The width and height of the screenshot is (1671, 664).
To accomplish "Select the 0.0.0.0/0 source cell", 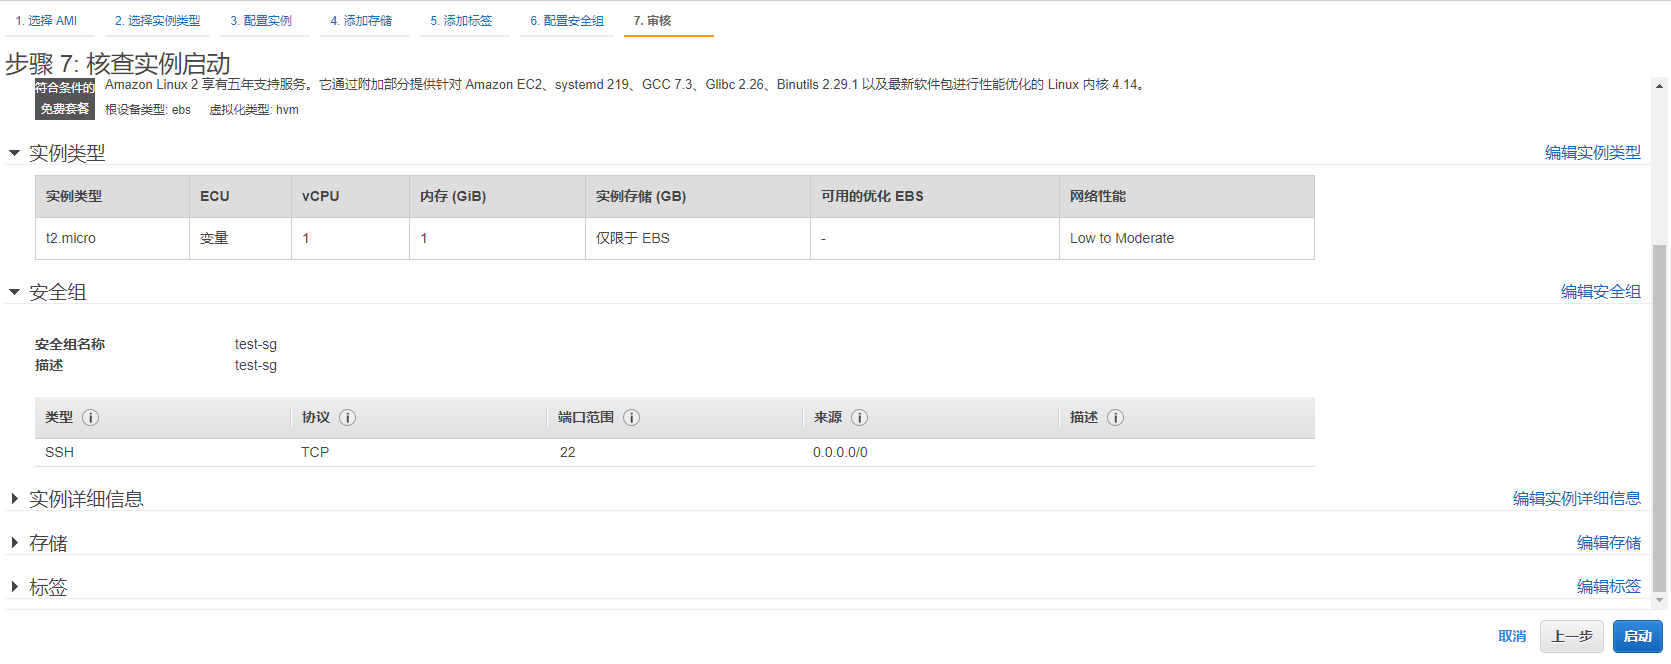I will click(840, 453).
